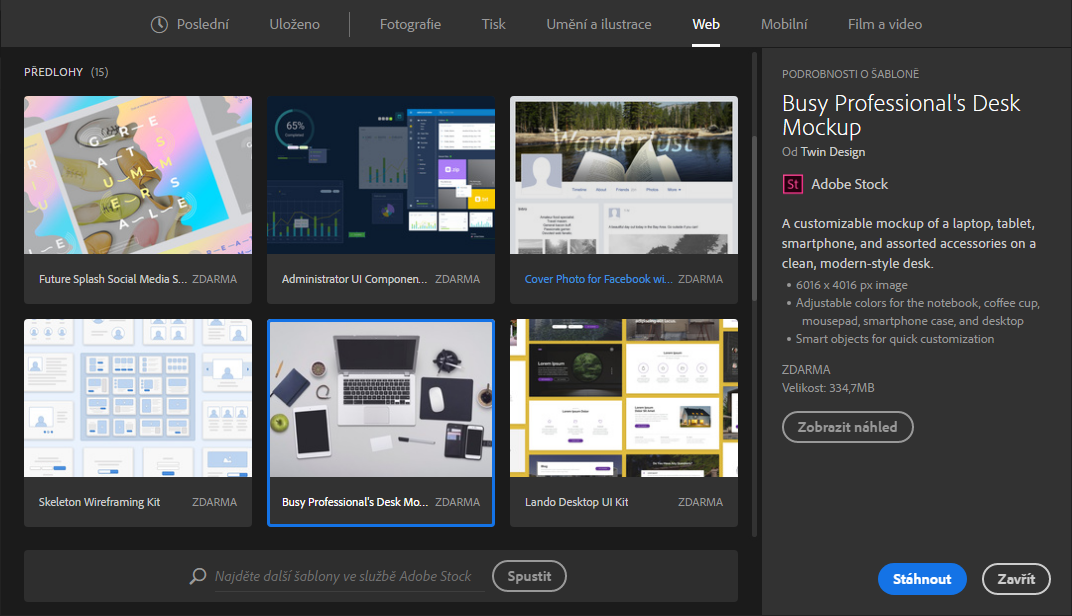Select the Web tab
Viewport: 1072px width, 616px height.
(x=706, y=25)
